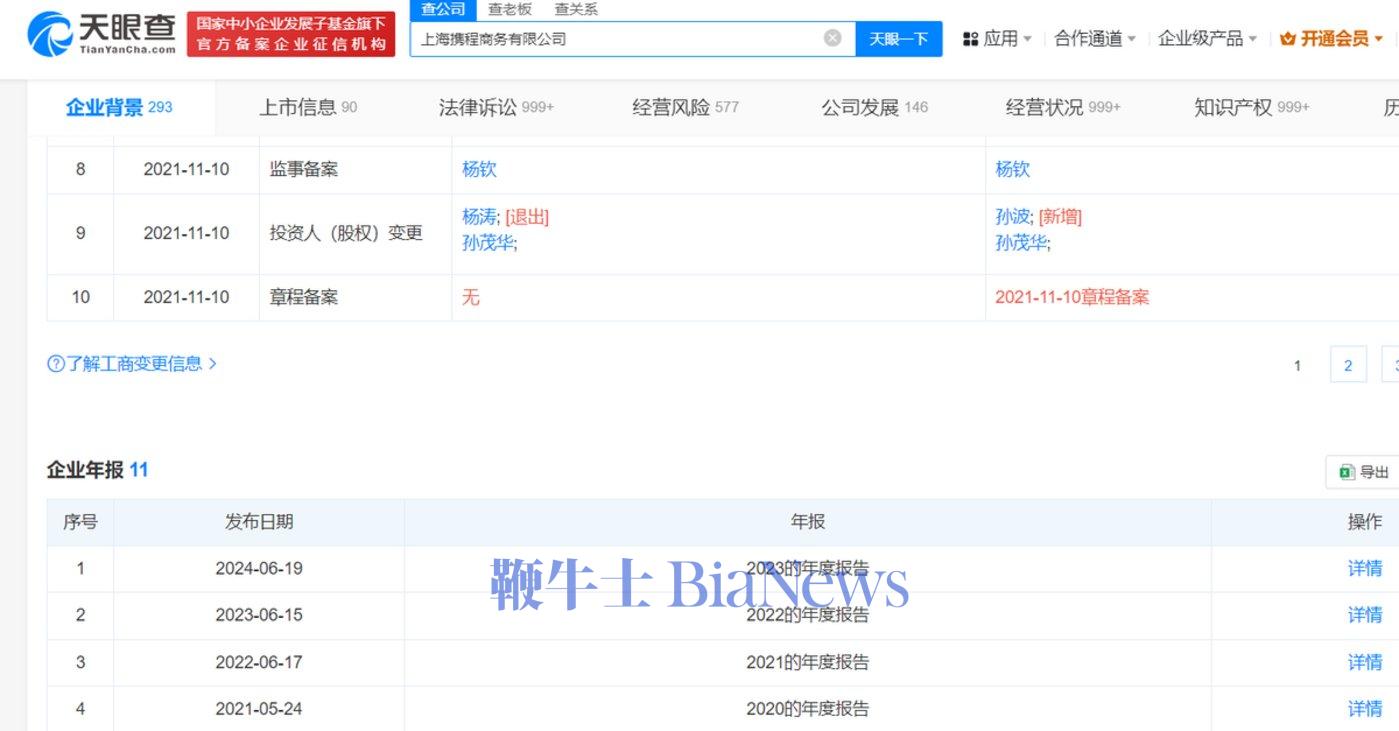Image resolution: width=1399 pixels, height=731 pixels.
Task: Open 孙波 newly added investor
Action: 1012,217
